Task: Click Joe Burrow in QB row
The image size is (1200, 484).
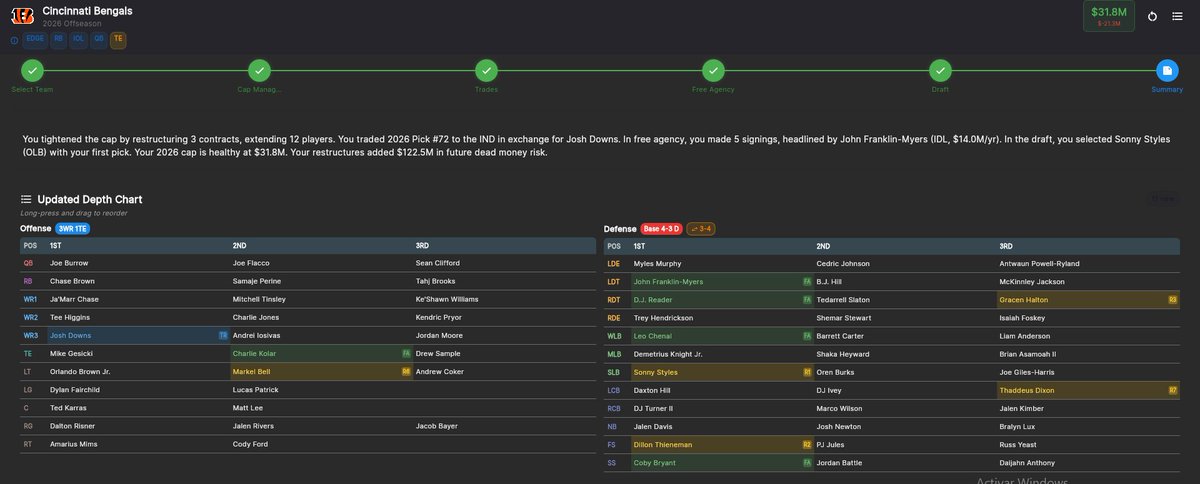Action: [68, 263]
